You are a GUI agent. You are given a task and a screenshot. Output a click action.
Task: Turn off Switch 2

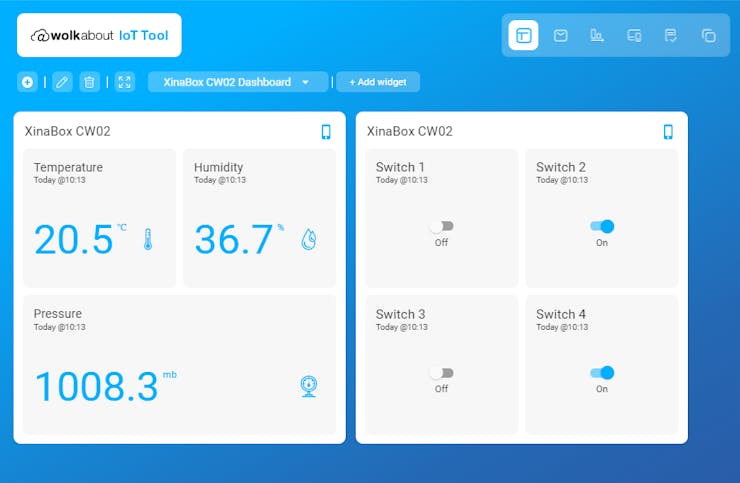pyautogui.click(x=602, y=226)
